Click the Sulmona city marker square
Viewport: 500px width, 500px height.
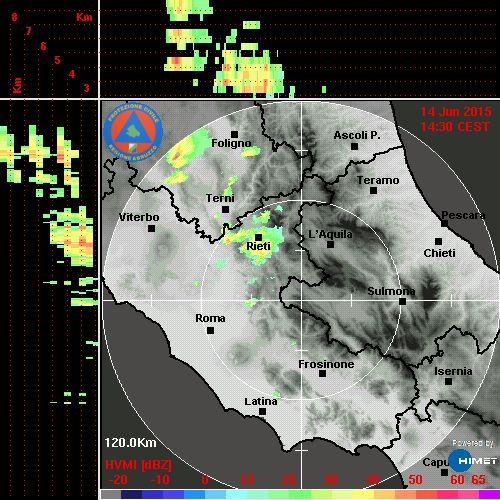[402, 302]
